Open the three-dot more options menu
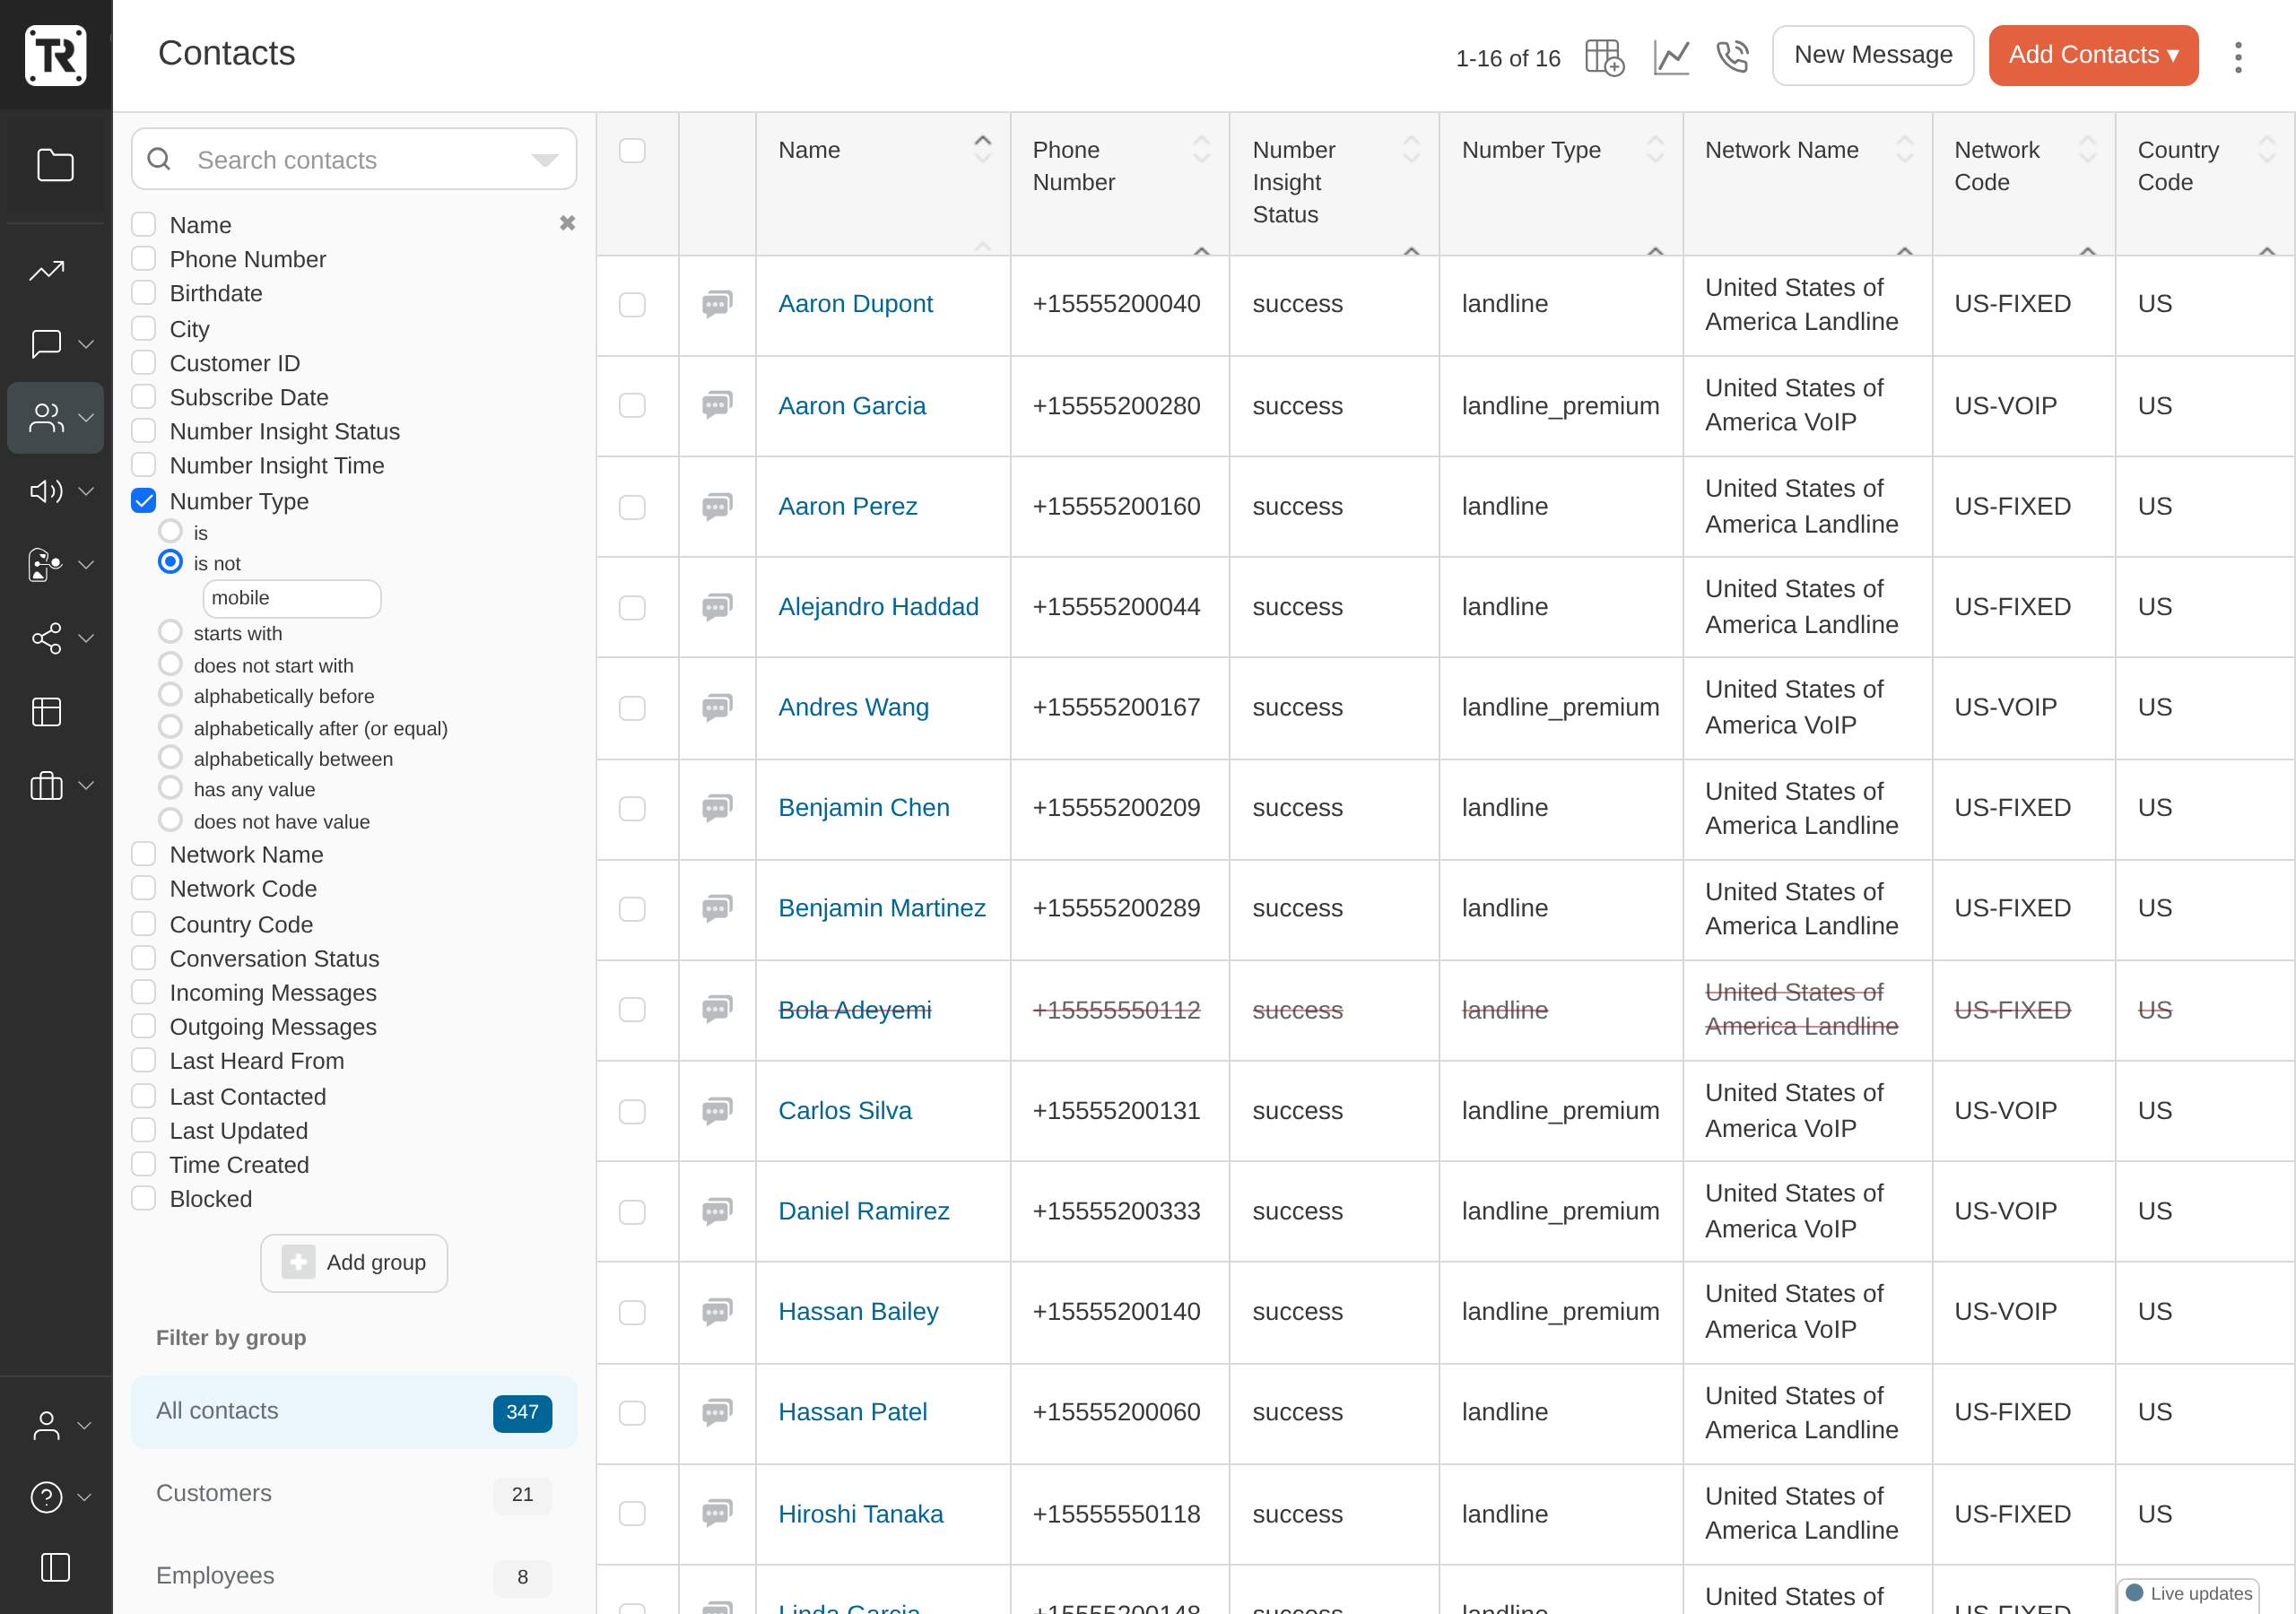The image size is (2296, 1614). point(2238,57)
